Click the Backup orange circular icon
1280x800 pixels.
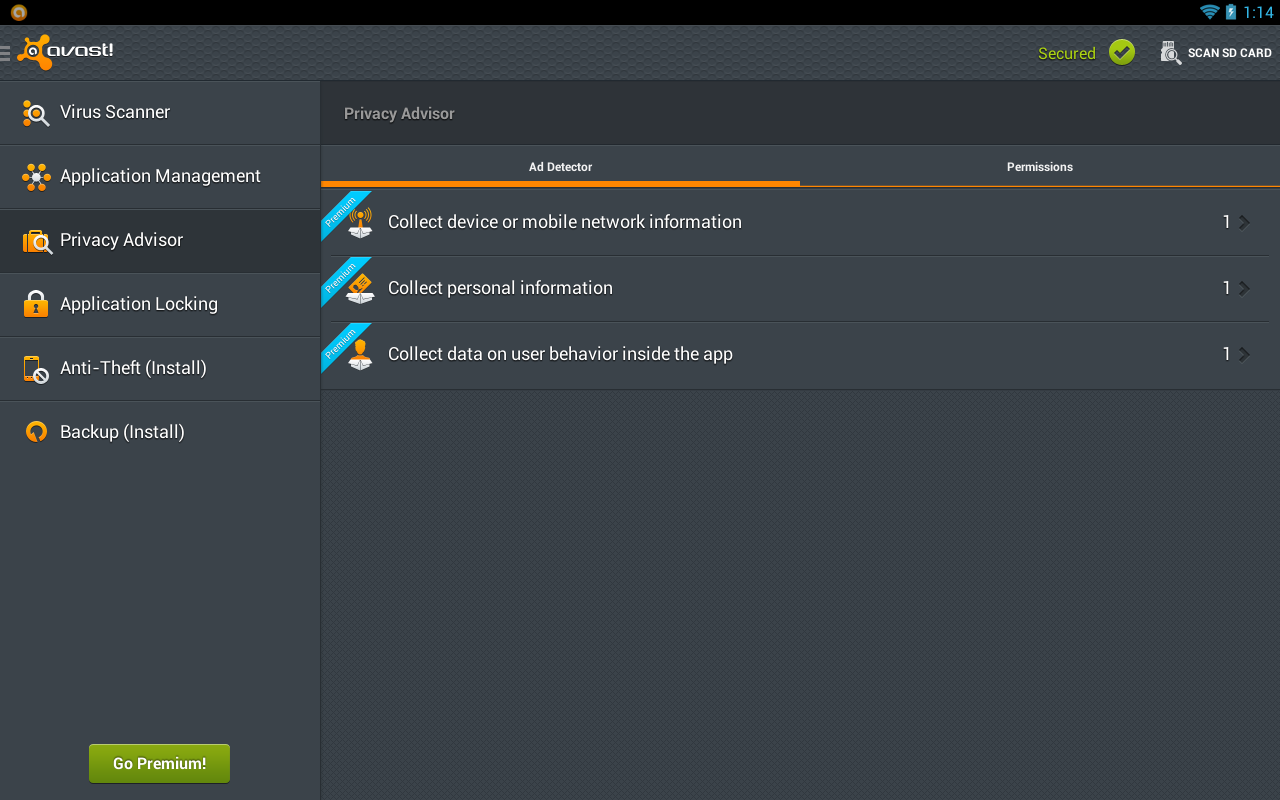(x=36, y=432)
